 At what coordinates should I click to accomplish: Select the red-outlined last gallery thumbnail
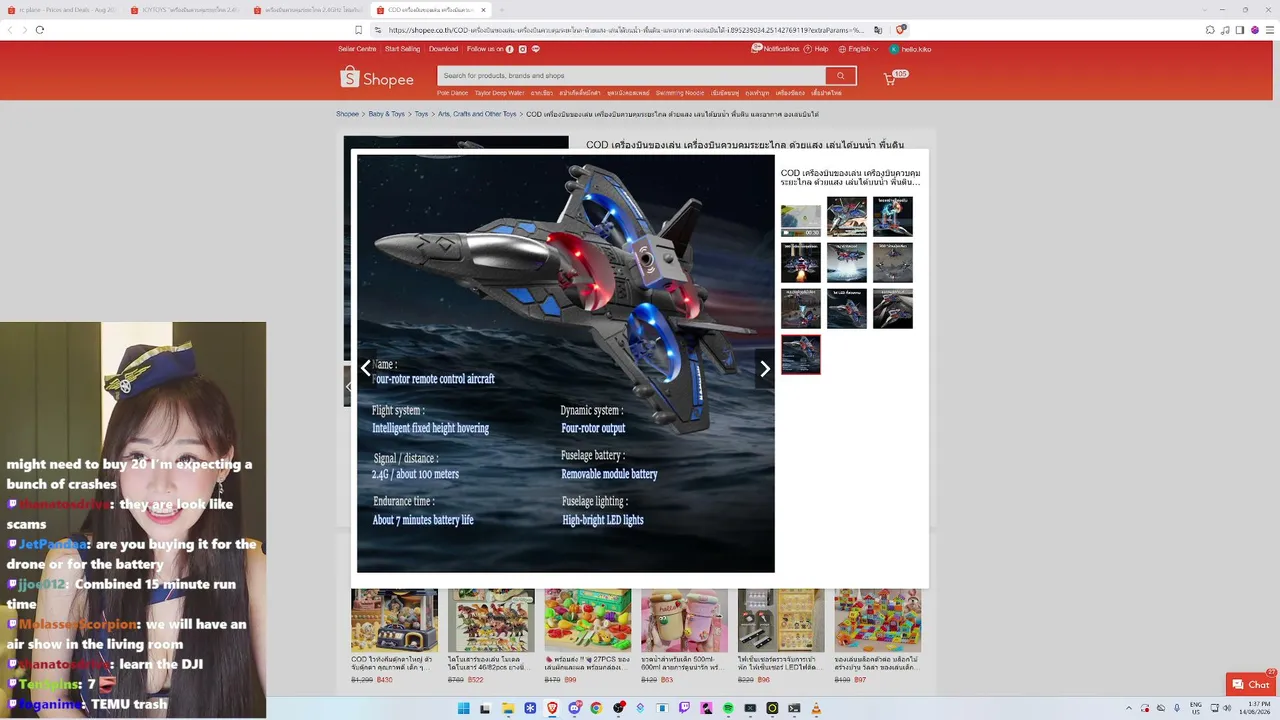pyautogui.click(x=801, y=355)
